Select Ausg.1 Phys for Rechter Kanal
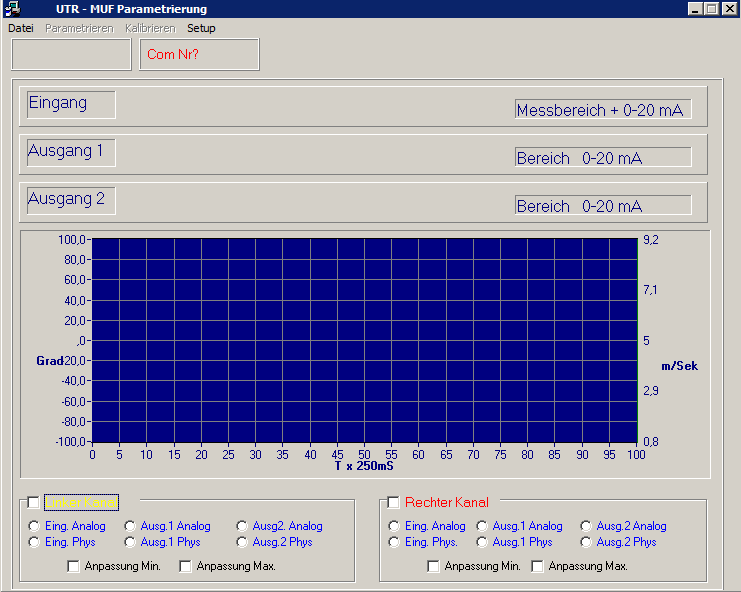 [x=482, y=542]
